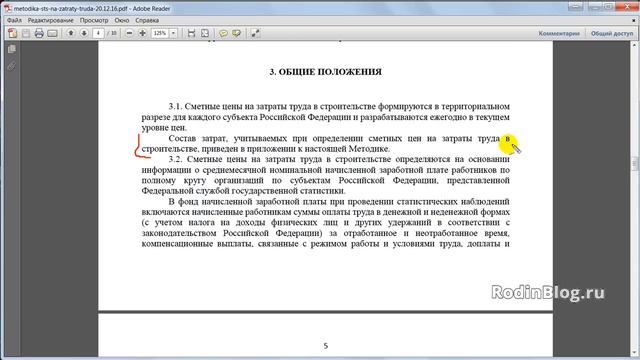Click 'Федеральной службой государственной статистики.' line

click(244, 191)
